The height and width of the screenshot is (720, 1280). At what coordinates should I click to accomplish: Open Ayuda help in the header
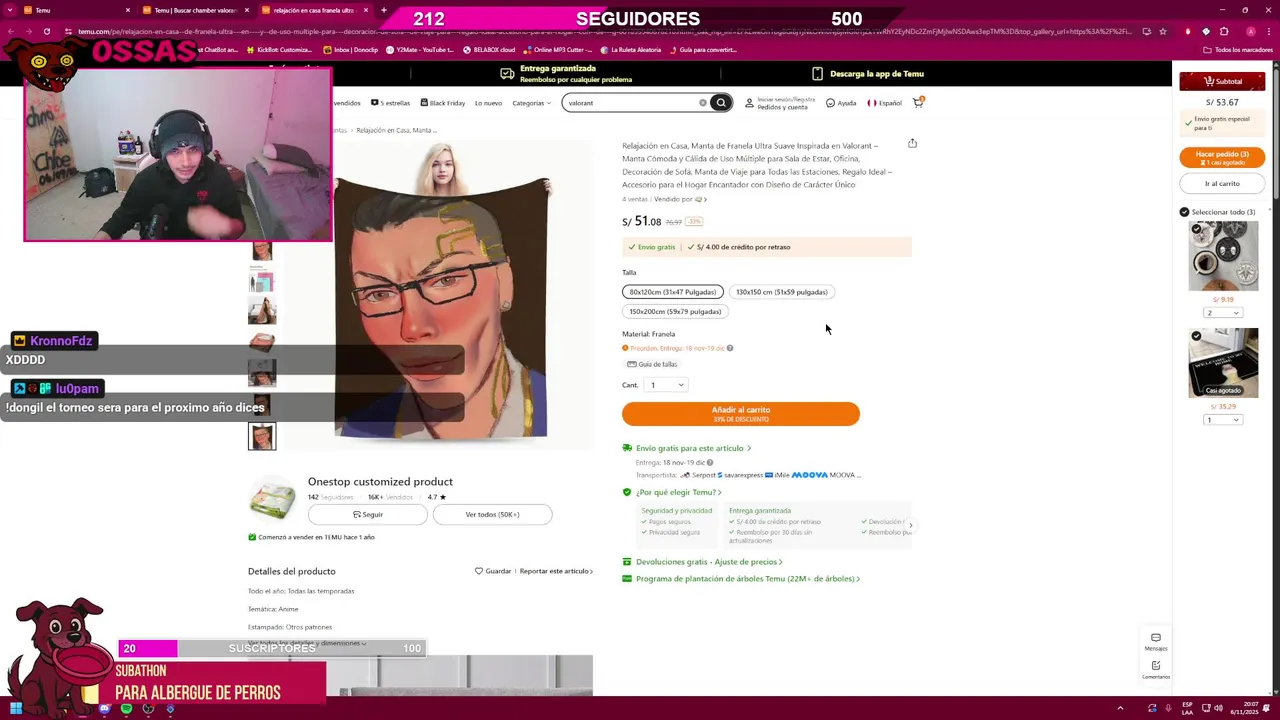[841, 103]
